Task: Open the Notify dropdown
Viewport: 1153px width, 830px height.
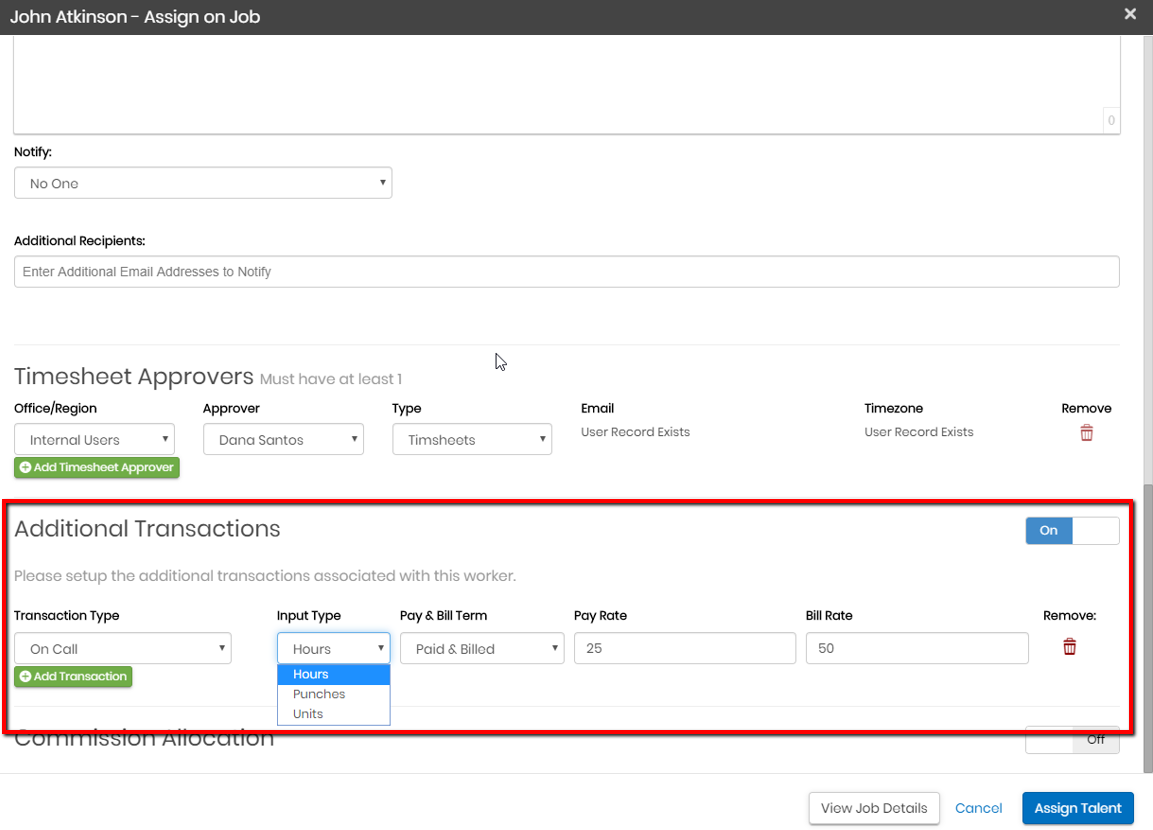Action: (203, 183)
